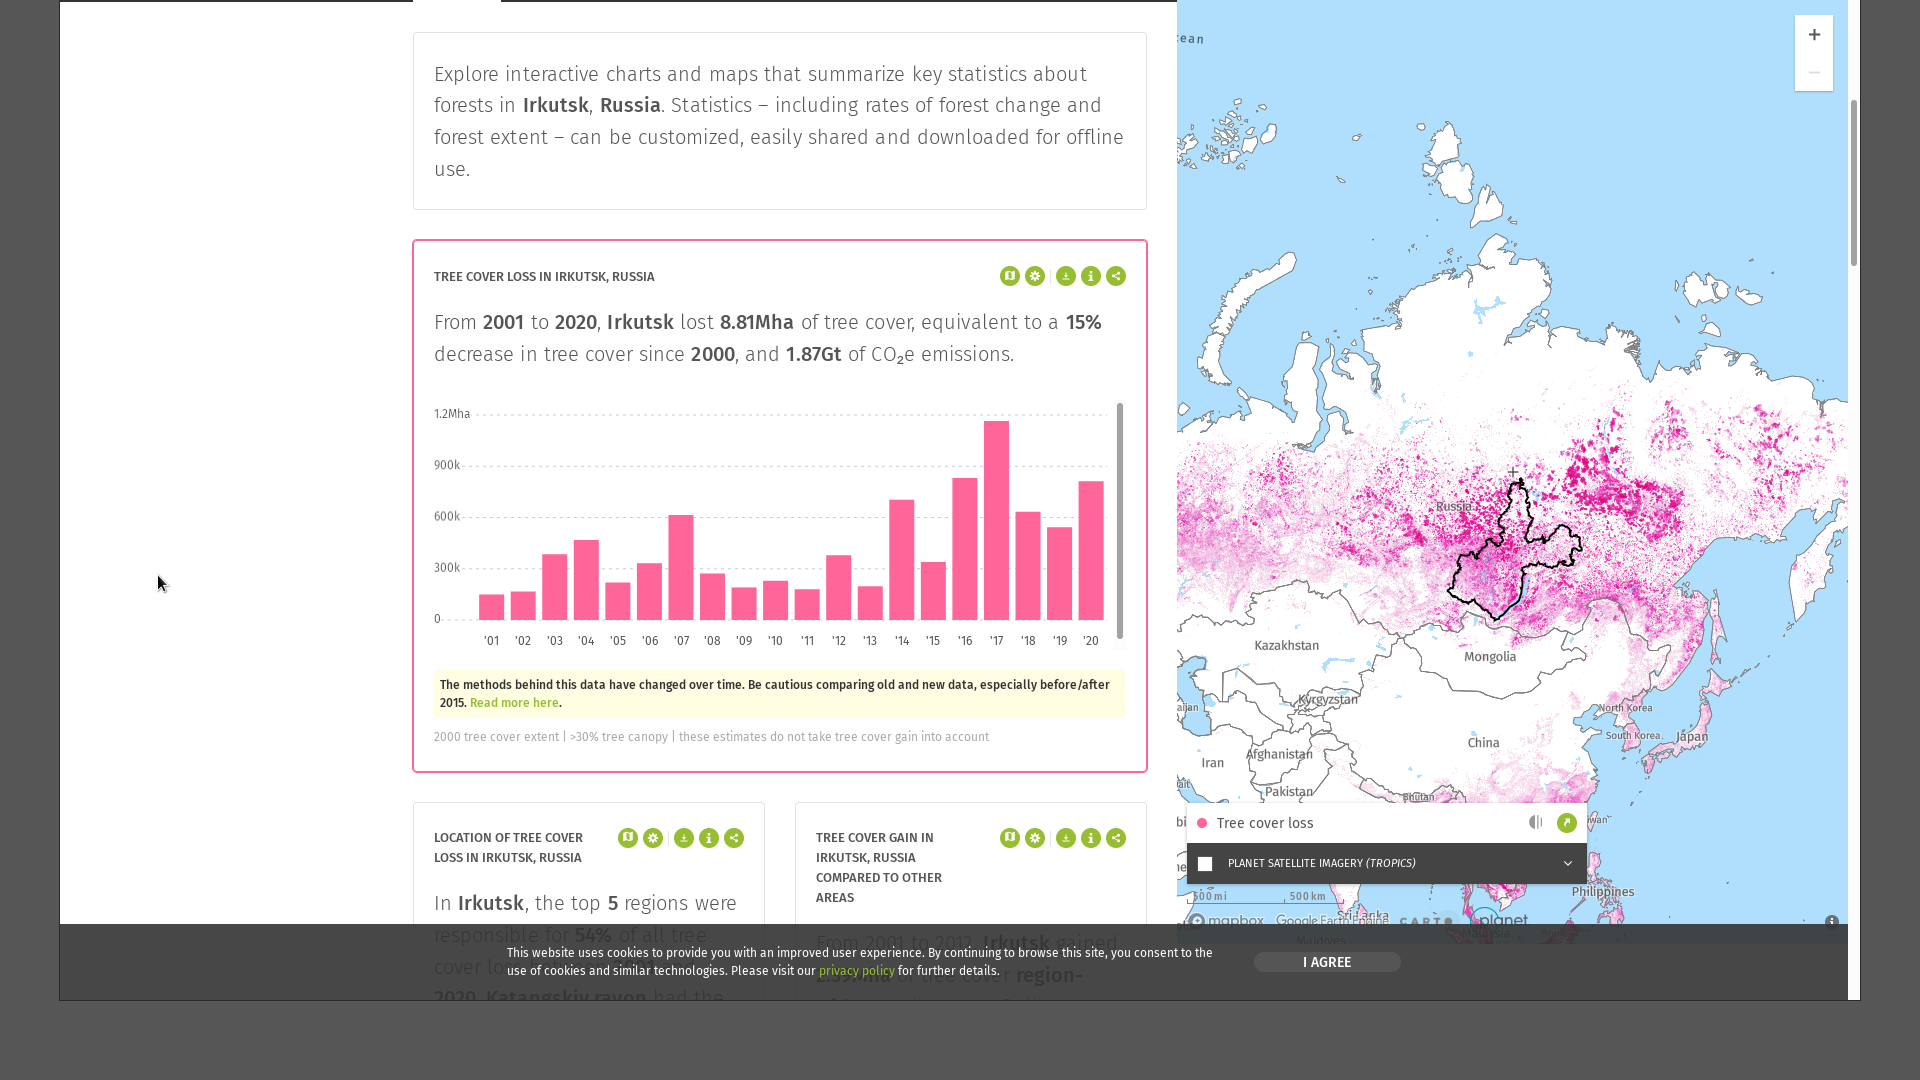The height and width of the screenshot is (1080, 1920).
Task: Open map attribution info icon
Action: point(1832,922)
